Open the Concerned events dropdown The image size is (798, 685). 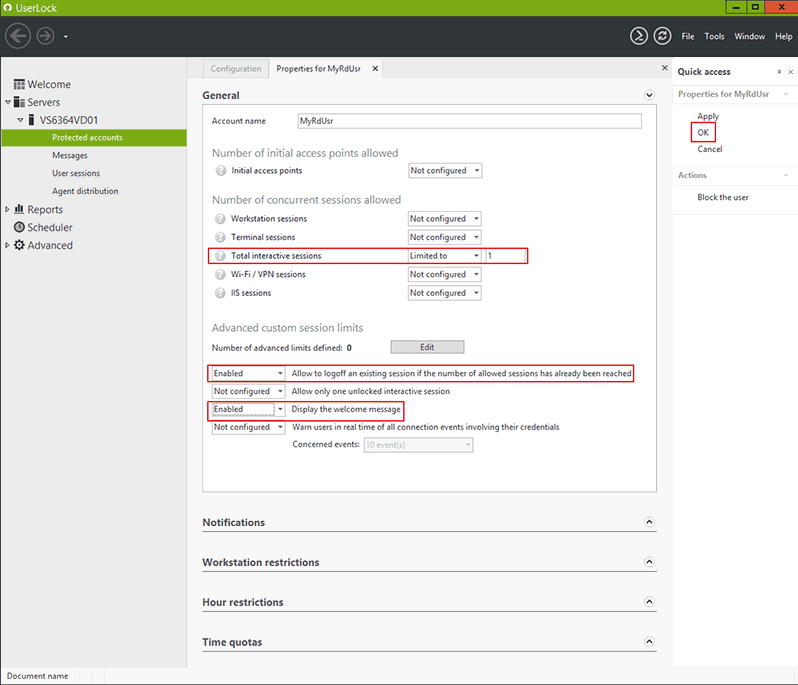(x=418, y=445)
